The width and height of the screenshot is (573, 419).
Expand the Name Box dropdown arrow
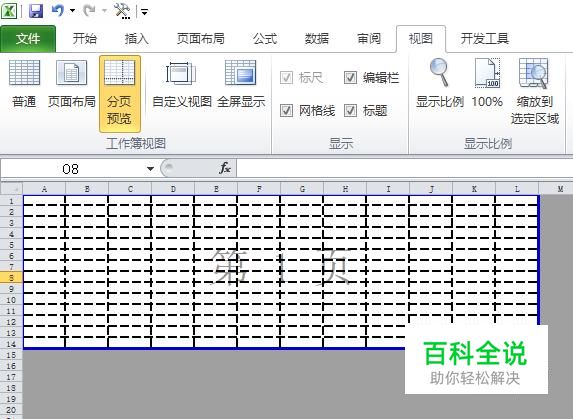point(150,169)
